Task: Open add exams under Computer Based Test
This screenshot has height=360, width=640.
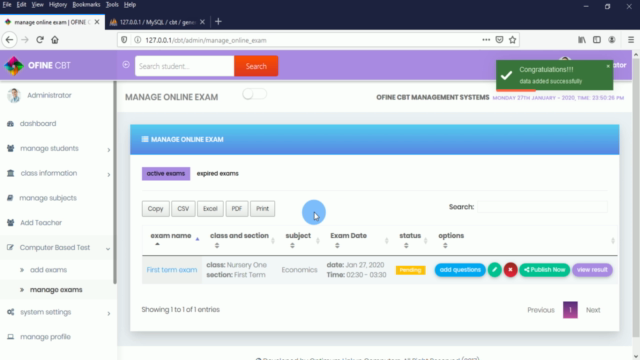Action: pos(48,270)
